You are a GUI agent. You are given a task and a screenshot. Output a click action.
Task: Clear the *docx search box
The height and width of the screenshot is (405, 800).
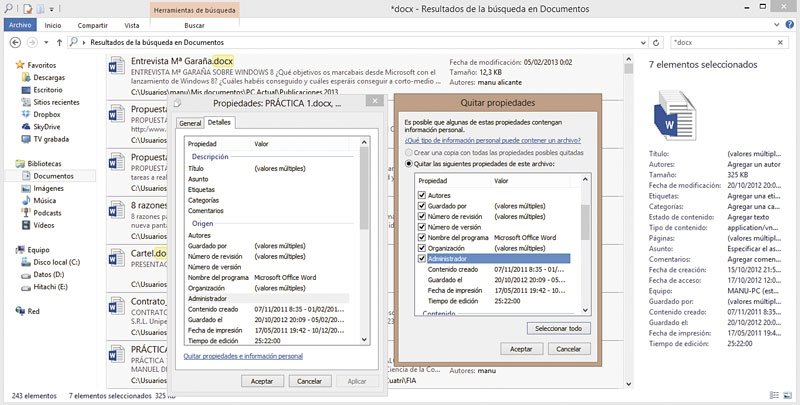tap(780, 43)
